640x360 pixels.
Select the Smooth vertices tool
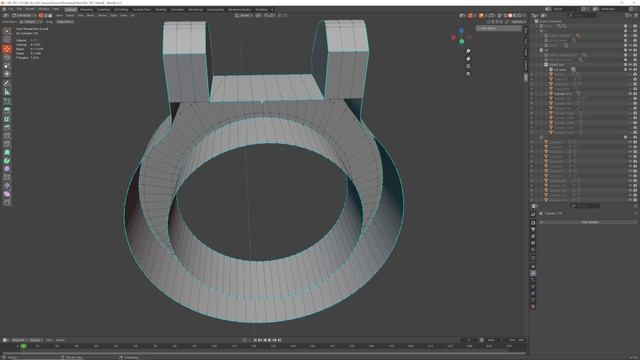7,169
